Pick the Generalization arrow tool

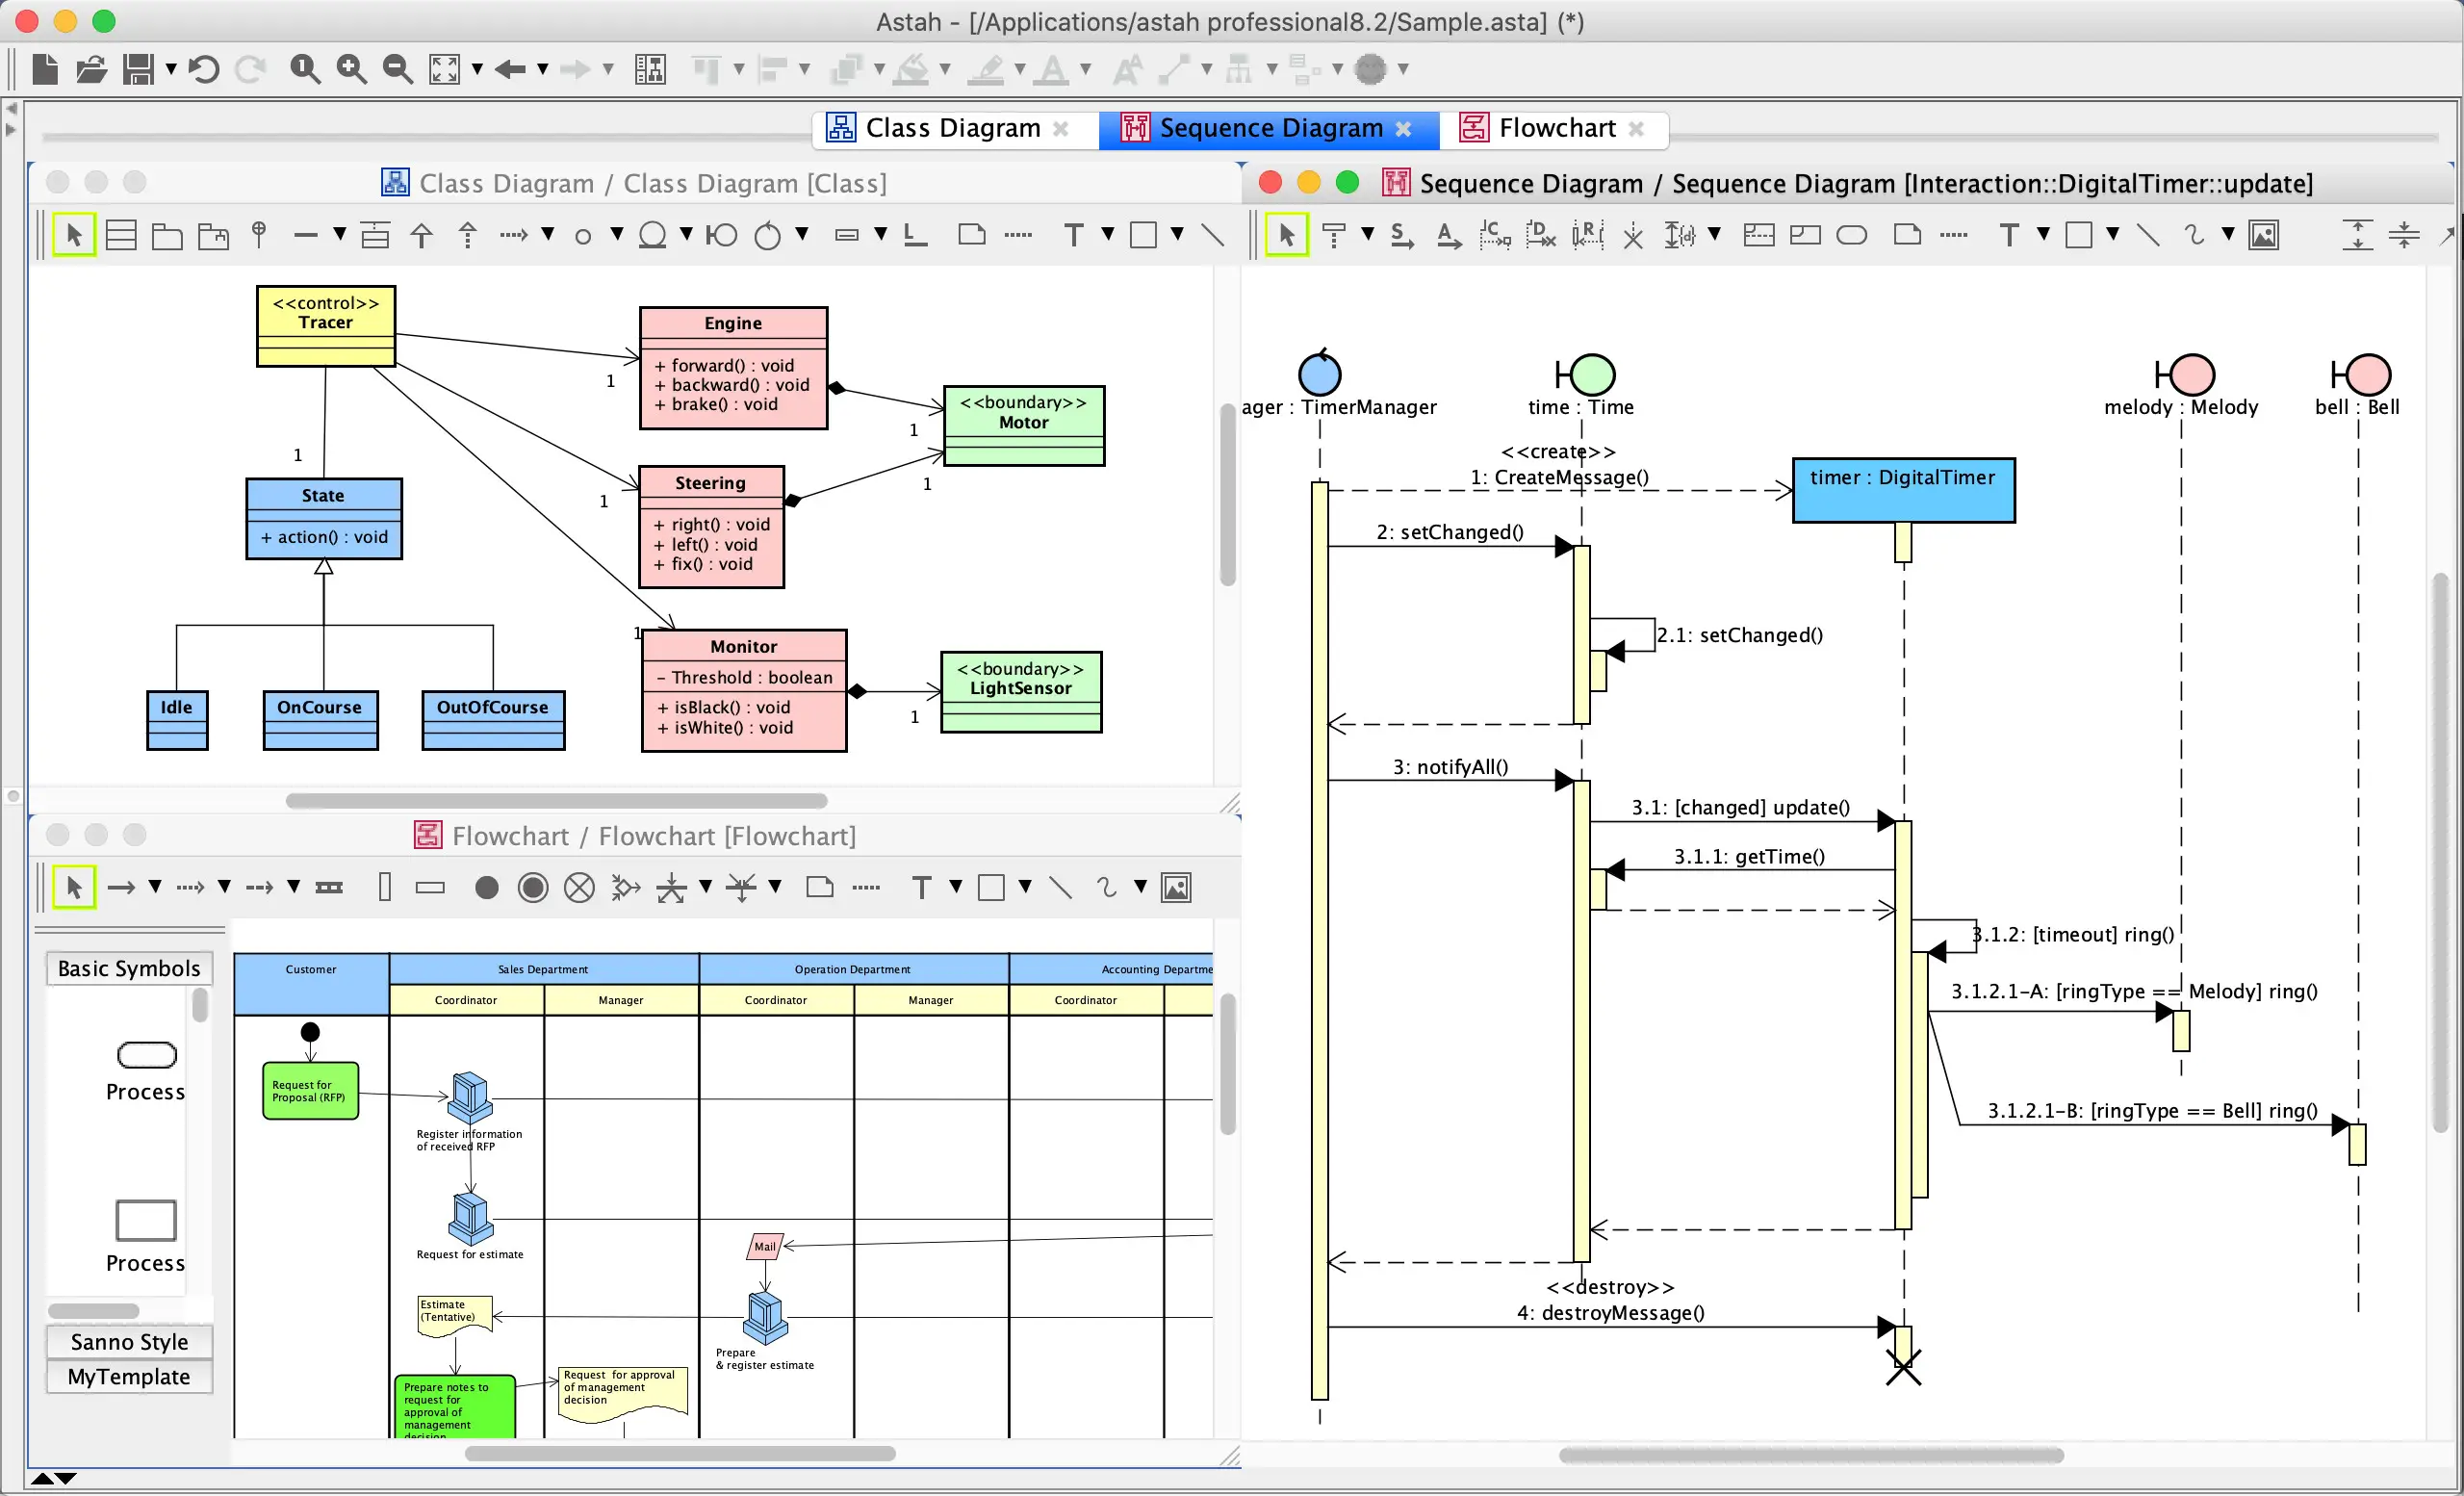(x=422, y=236)
